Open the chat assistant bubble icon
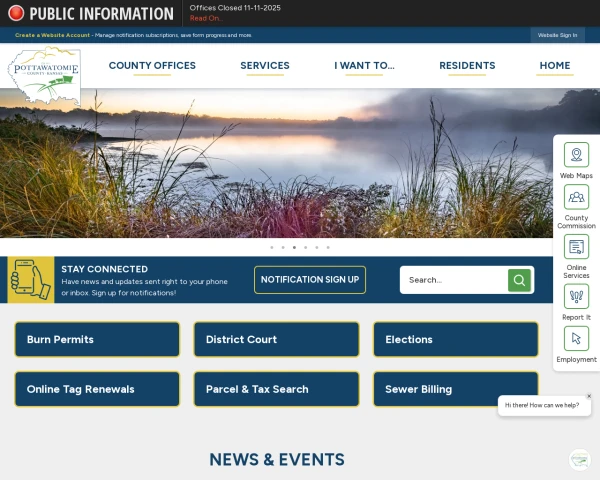 coord(580,459)
